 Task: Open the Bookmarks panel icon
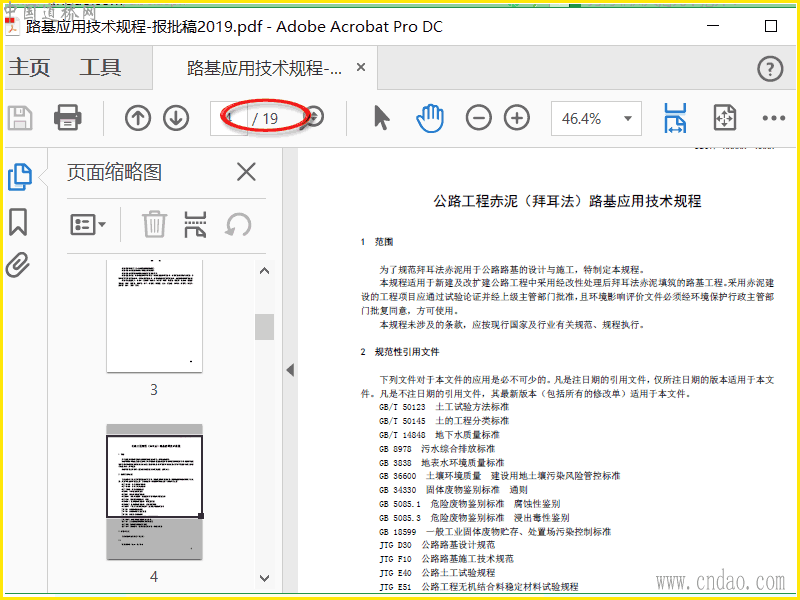(18, 222)
